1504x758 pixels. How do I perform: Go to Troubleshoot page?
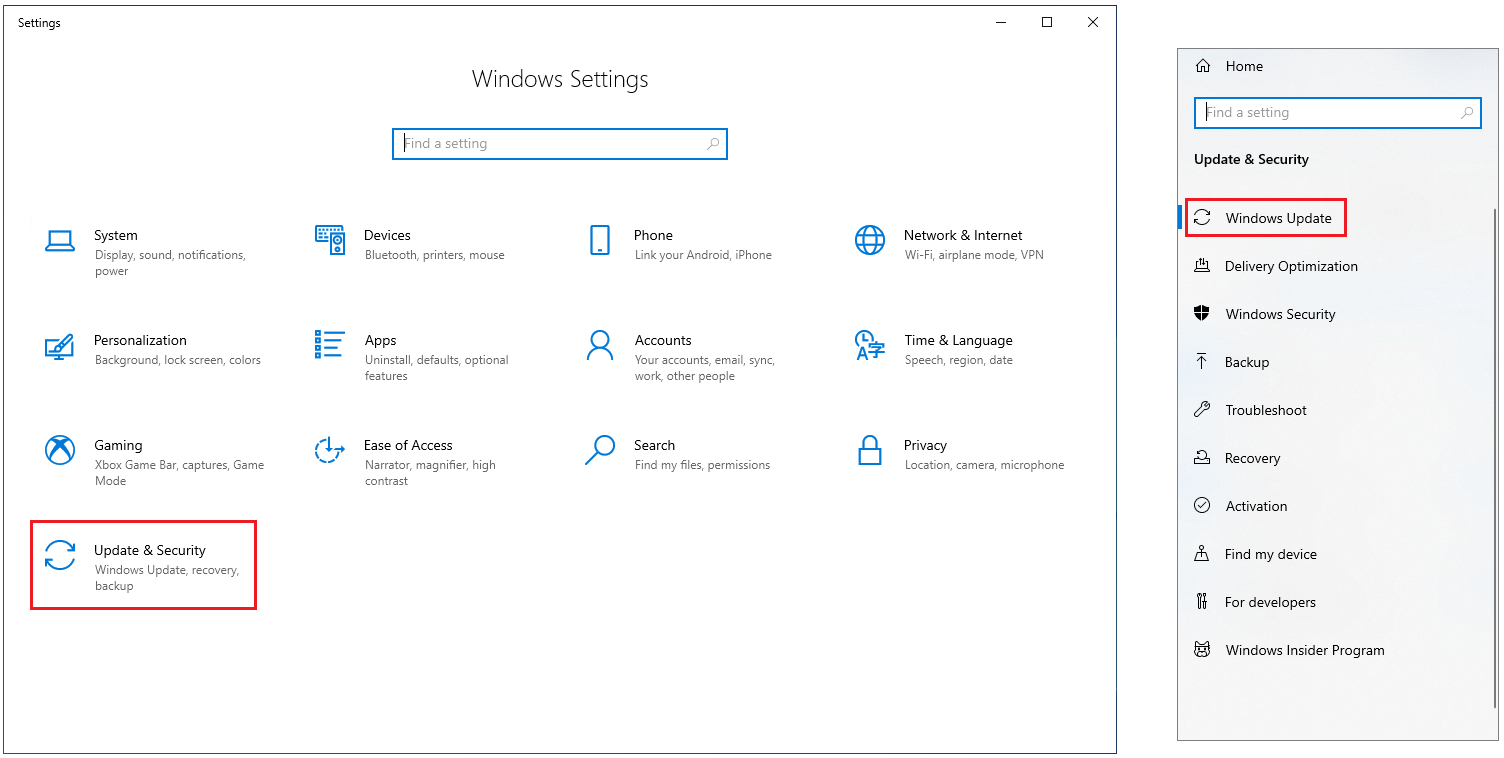point(1266,410)
